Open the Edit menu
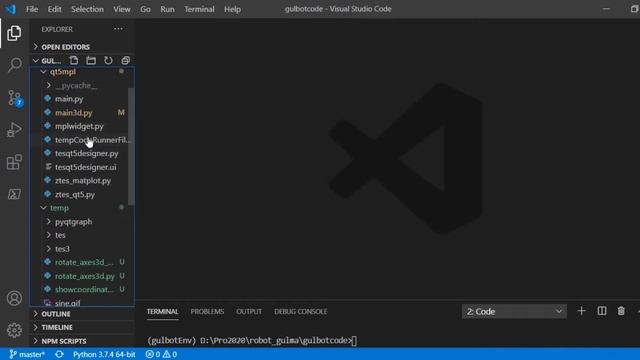 (54, 9)
